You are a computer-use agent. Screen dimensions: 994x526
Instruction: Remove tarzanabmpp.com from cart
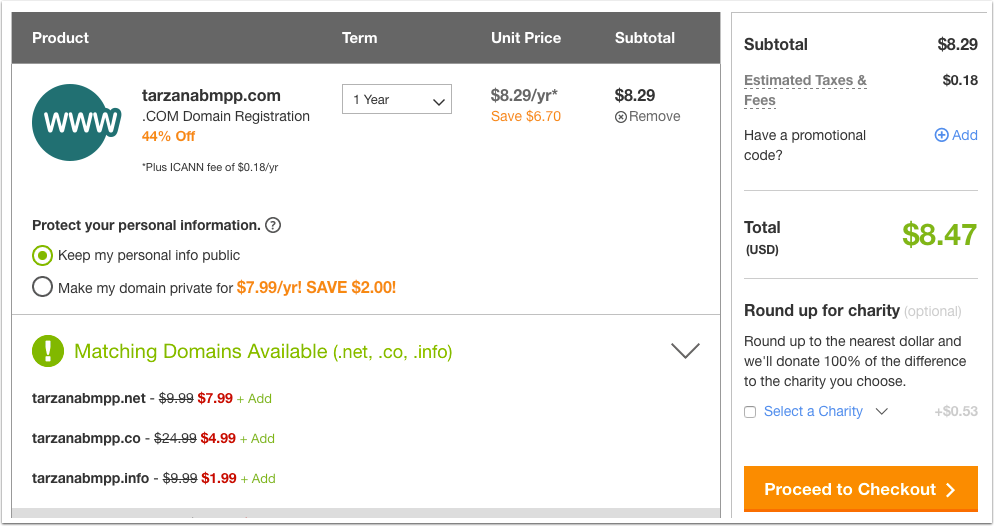(x=648, y=116)
